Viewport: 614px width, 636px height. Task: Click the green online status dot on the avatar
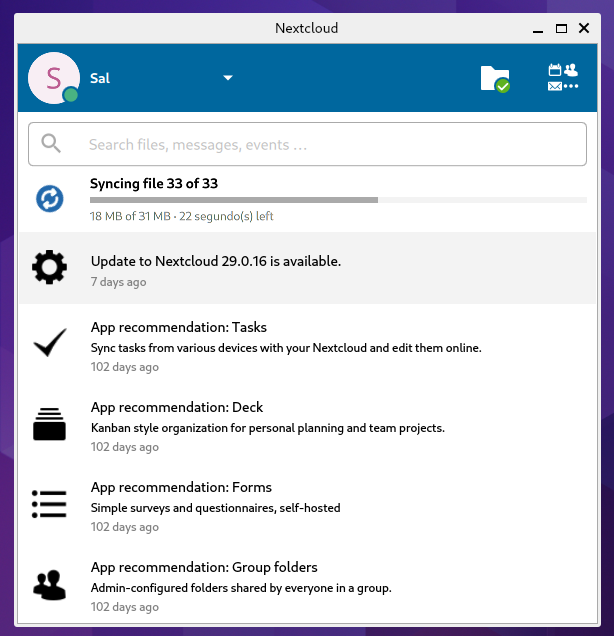point(71,95)
